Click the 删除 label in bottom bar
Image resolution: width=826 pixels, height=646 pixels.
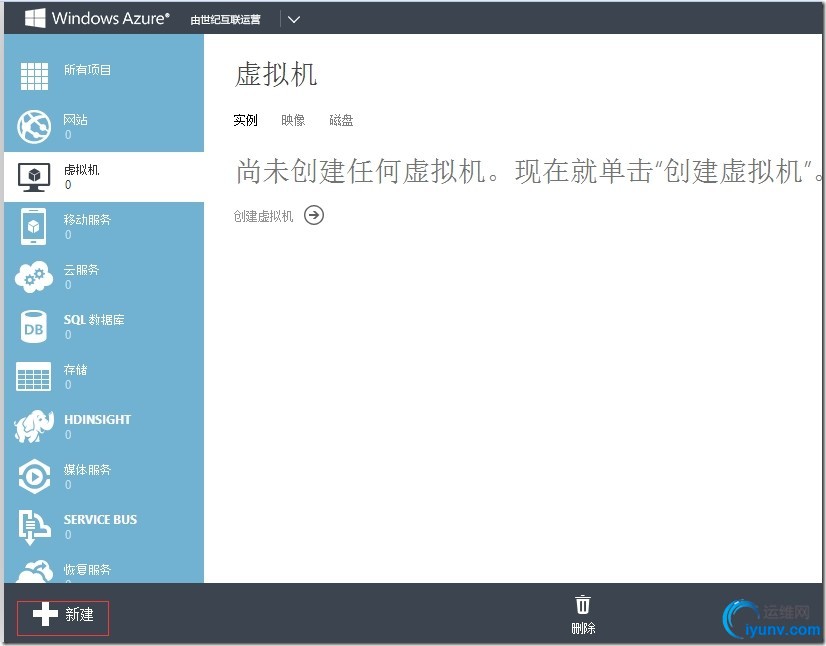583,628
